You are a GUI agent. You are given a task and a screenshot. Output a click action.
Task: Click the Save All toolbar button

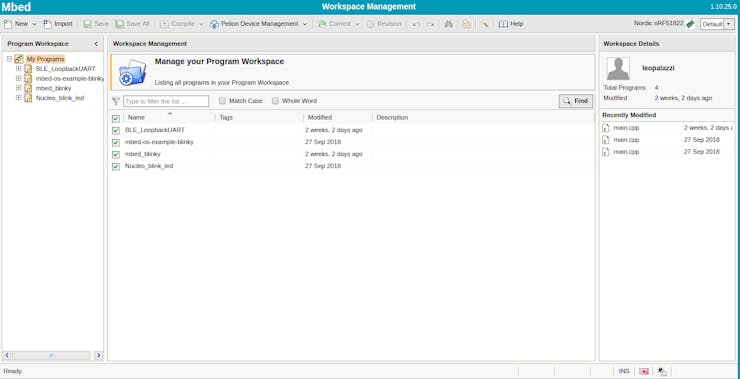point(133,24)
